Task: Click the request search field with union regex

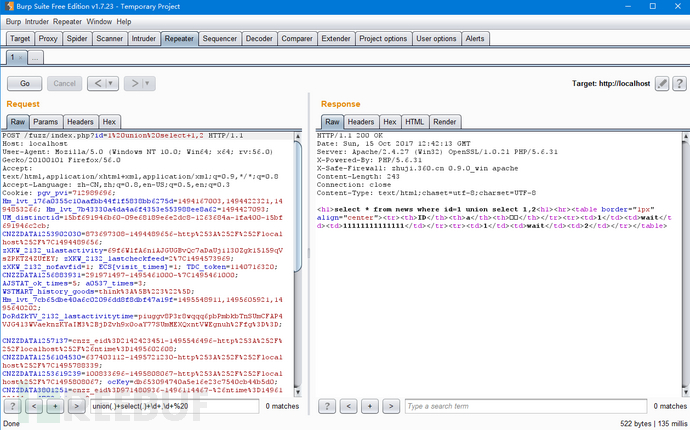Action: [x=175, y=406]
